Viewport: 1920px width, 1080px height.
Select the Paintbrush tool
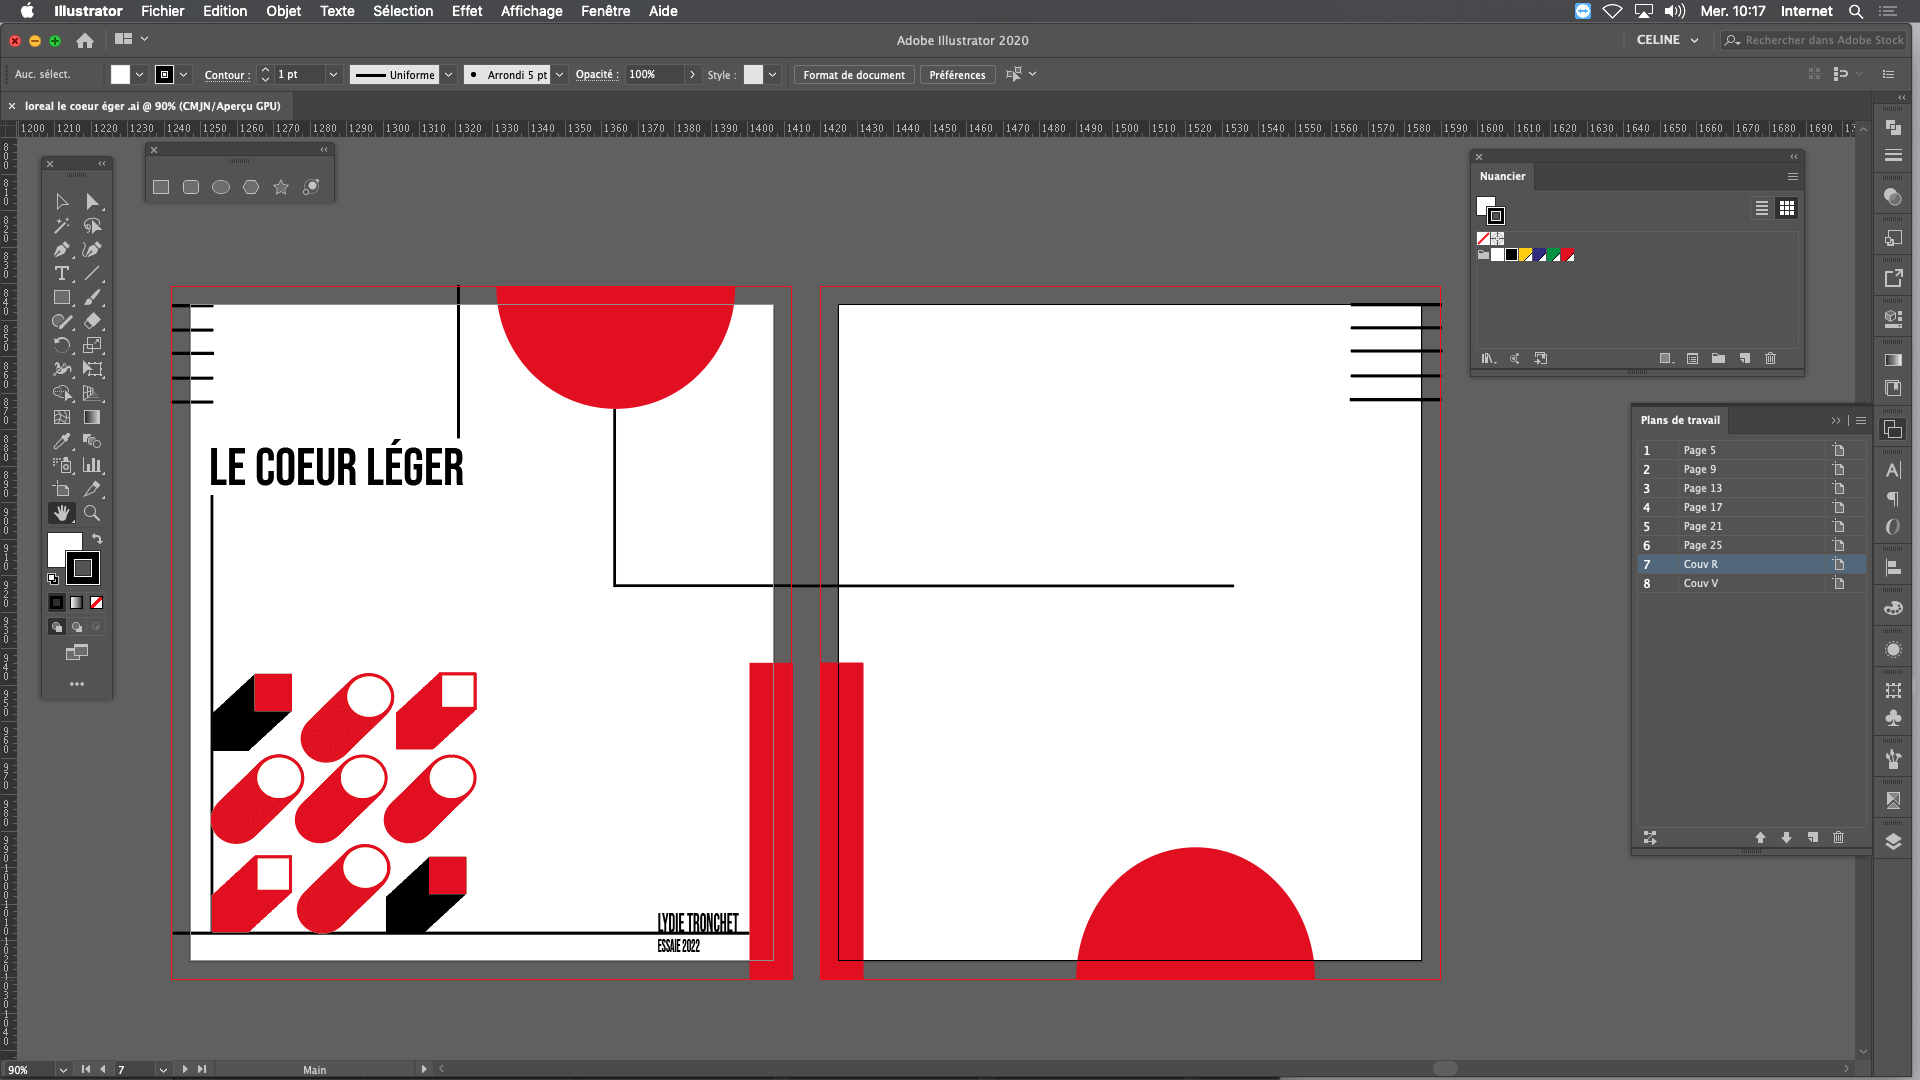tap(92, 298)
